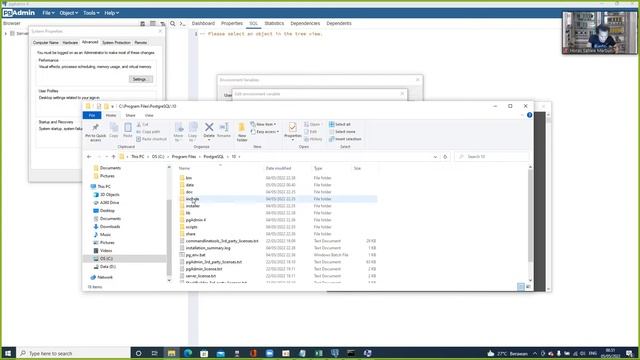
Task: Select the installation_summary.log file
Action: 208,248
